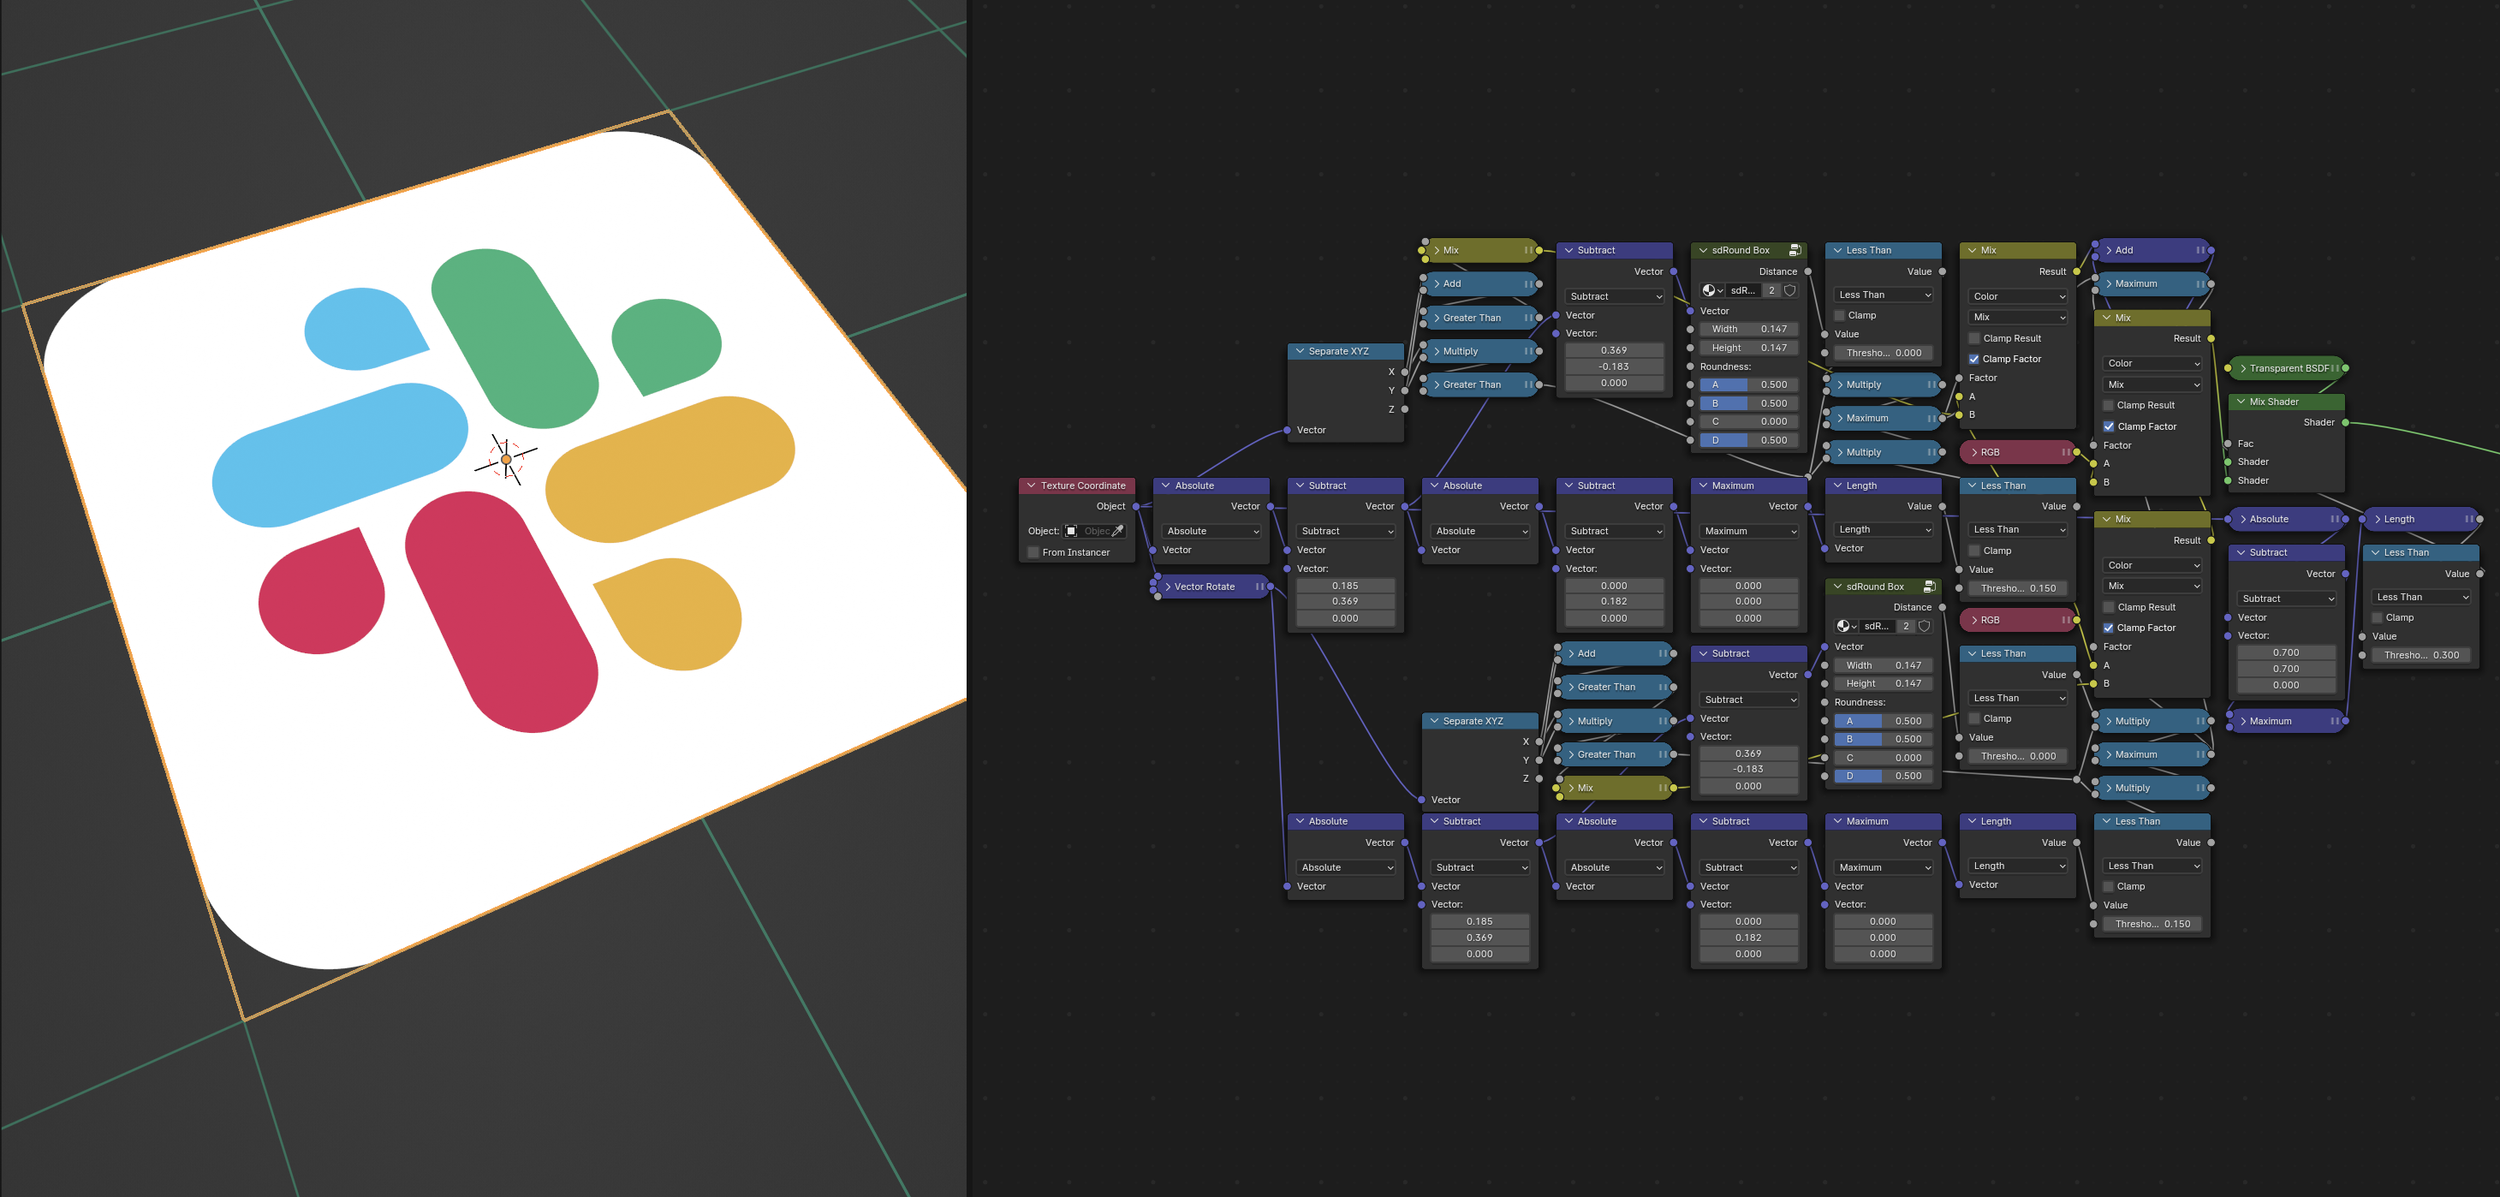Open the Less Than dropdown in the 0.300 threshold node
Screen dimensions: 2500x1197
coord(2422,597)
